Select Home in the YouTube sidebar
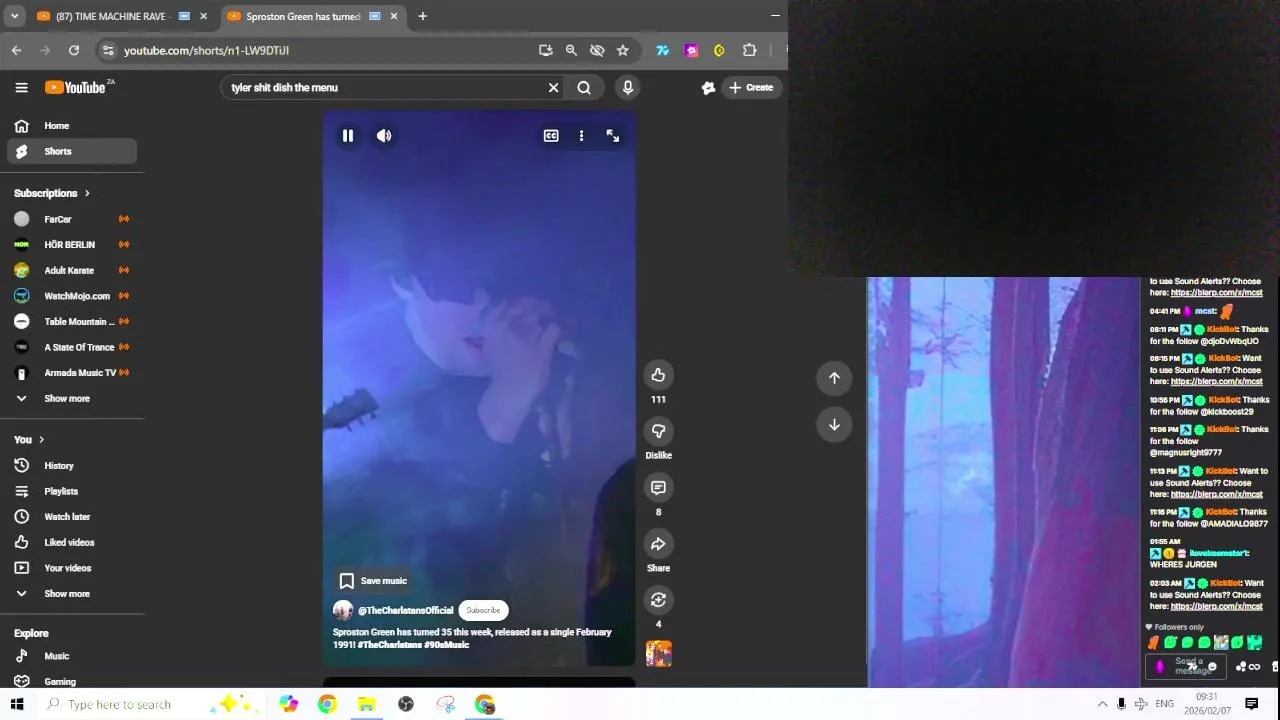Image resolution: width=1280 pixels, height=720 pixels. click(x=71, y=126)
